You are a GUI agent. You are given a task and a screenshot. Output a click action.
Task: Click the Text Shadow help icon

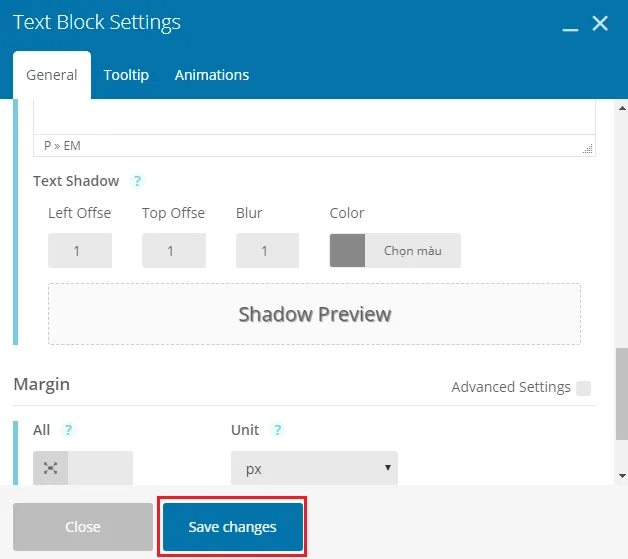(137, 181)
